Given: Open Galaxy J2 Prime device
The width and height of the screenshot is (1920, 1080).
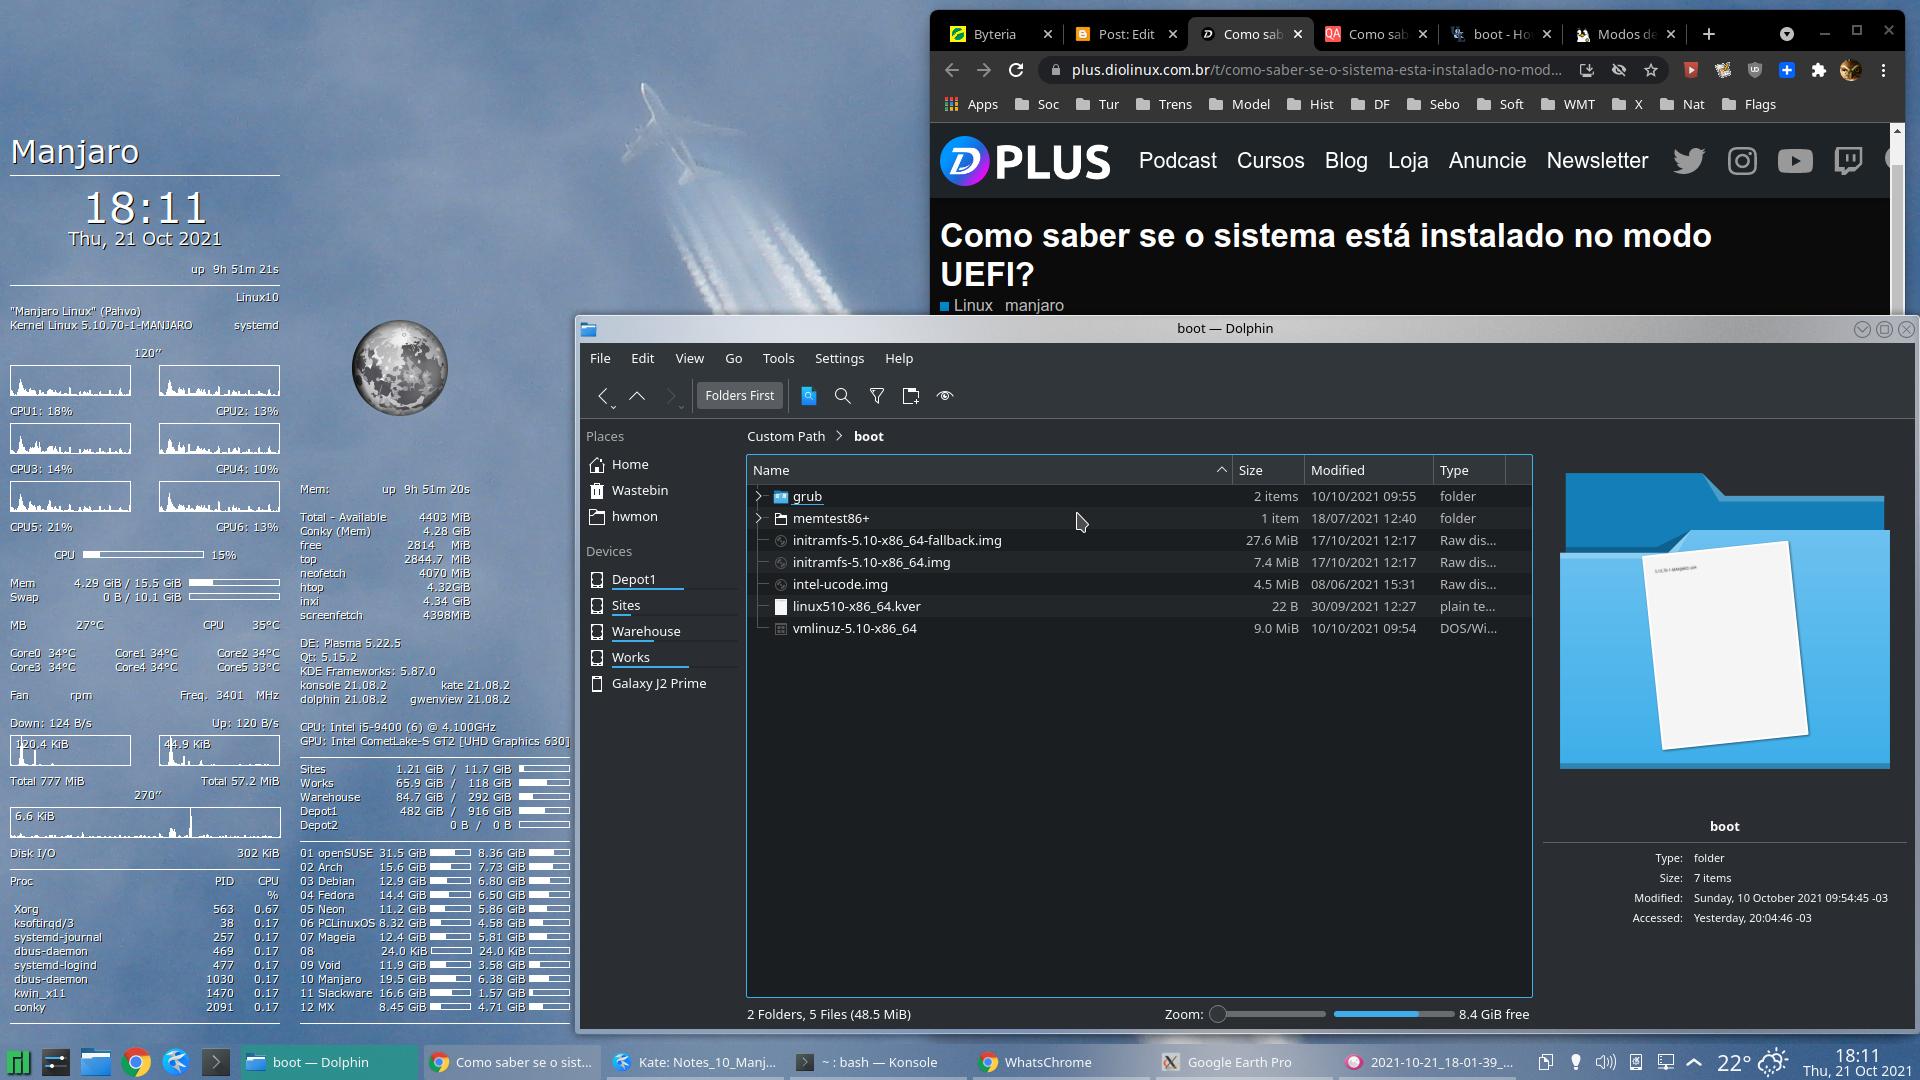Looking at the screenshot, I should pyautogui.click(x=661, y=683).
